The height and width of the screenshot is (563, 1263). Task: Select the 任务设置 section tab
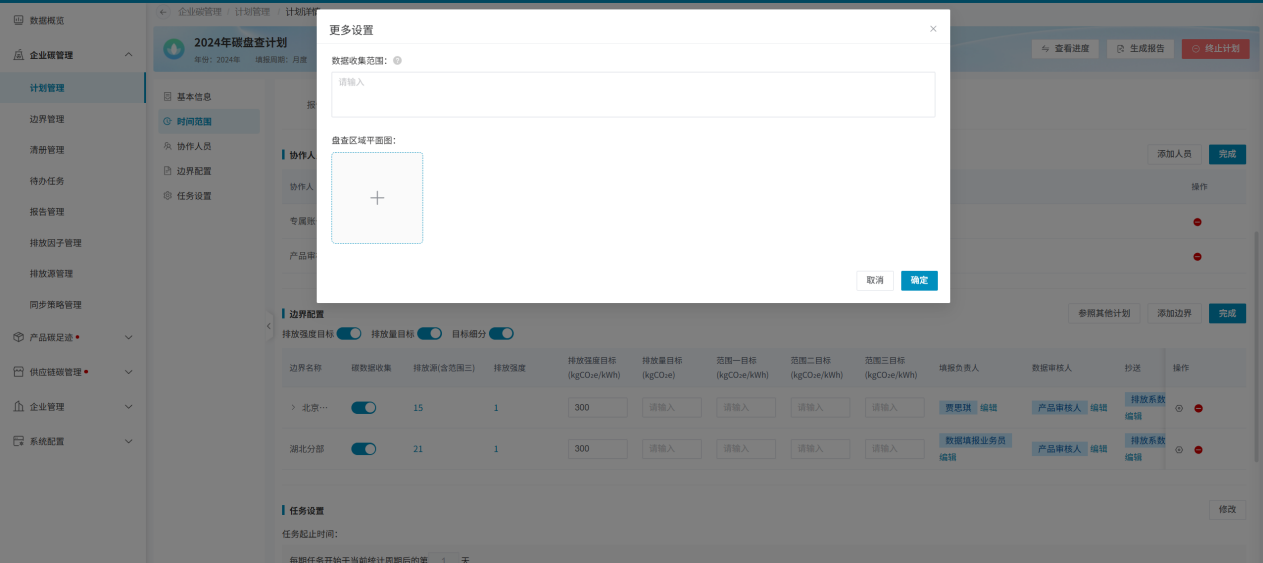click(194, 196)
